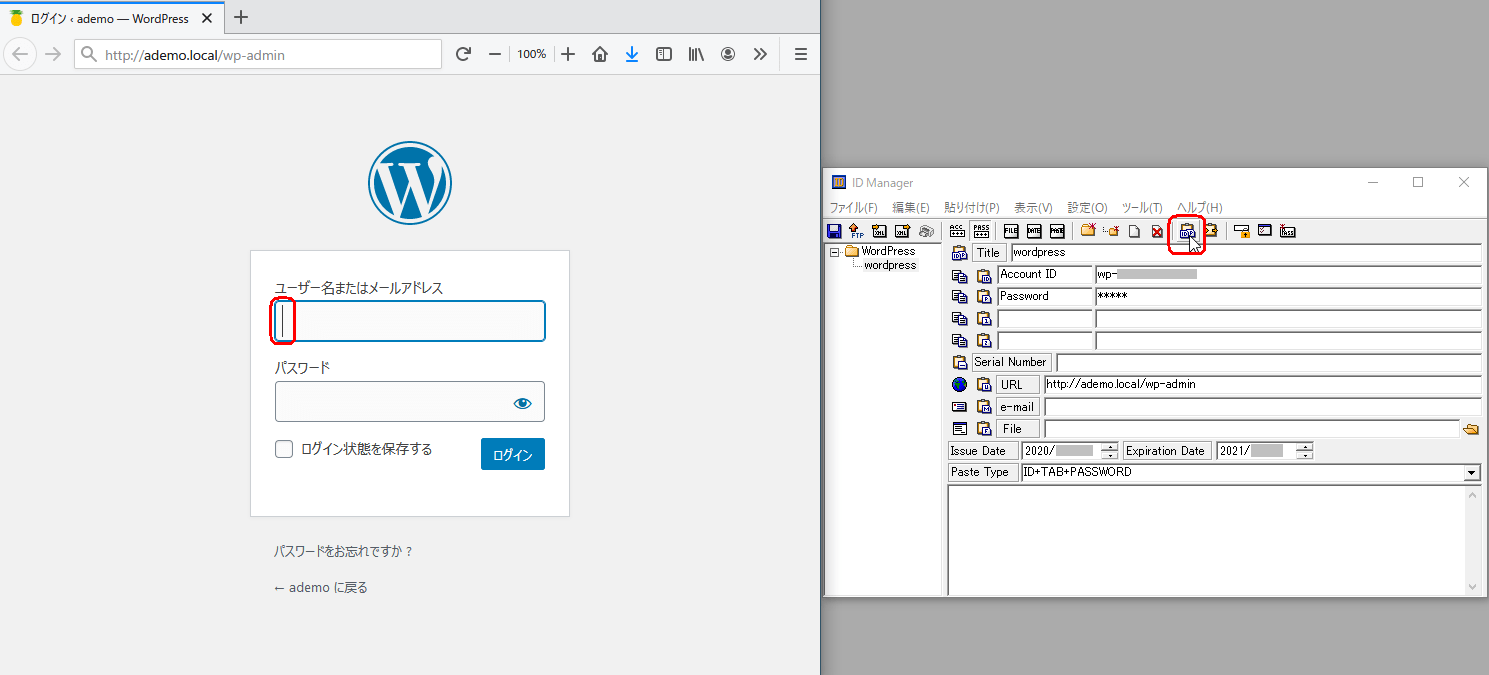The height and width of the screenshot is (675, 1489).
Task: Browse for a file with the folder icon
Action: click(x=1471, y=429)
